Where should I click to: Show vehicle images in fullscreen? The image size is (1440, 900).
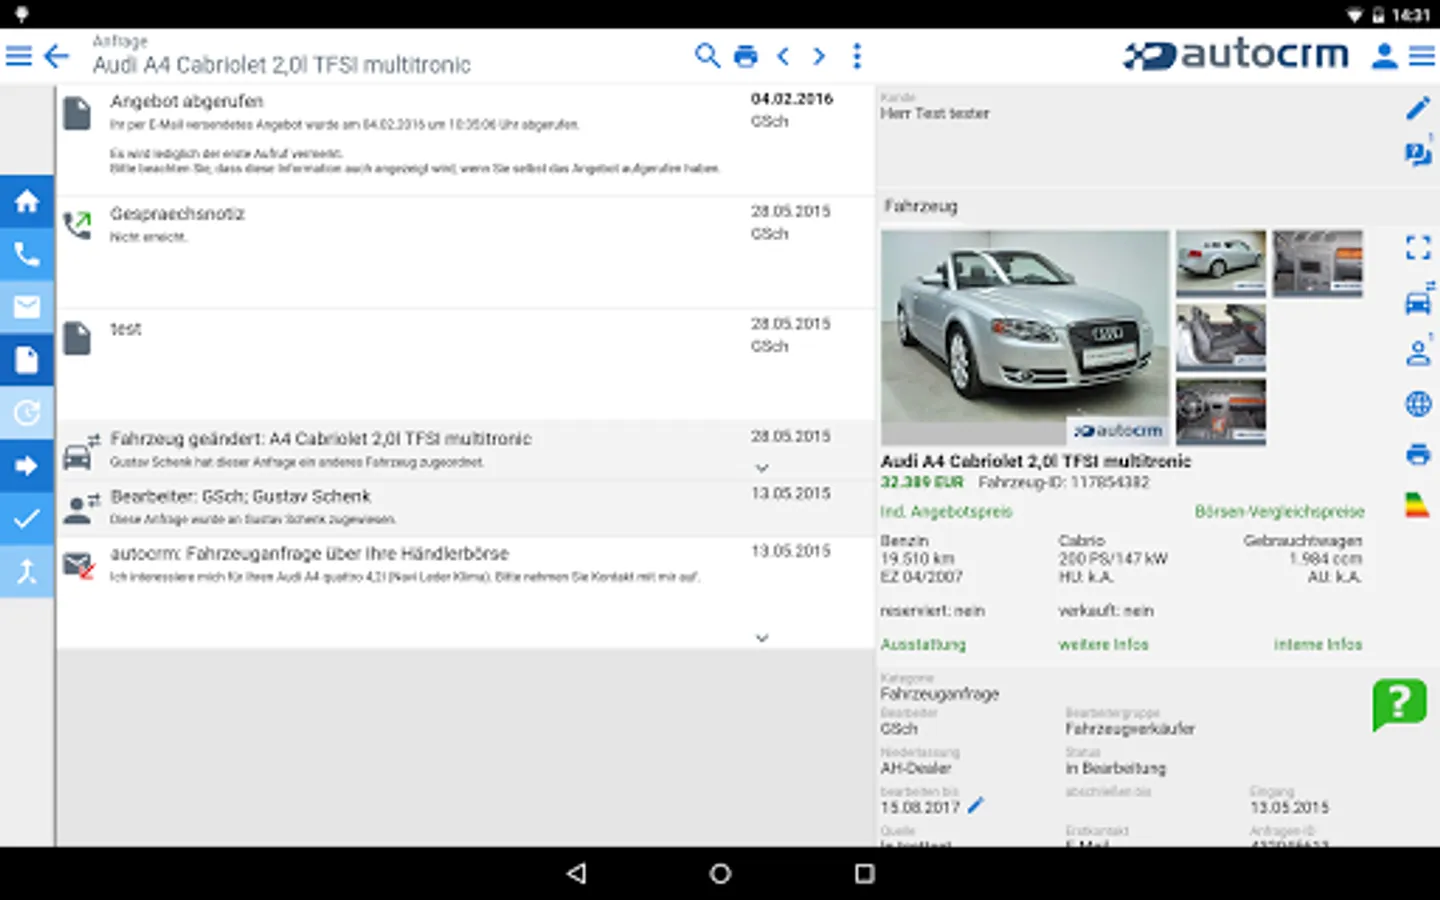click(x=1418, y=247)
